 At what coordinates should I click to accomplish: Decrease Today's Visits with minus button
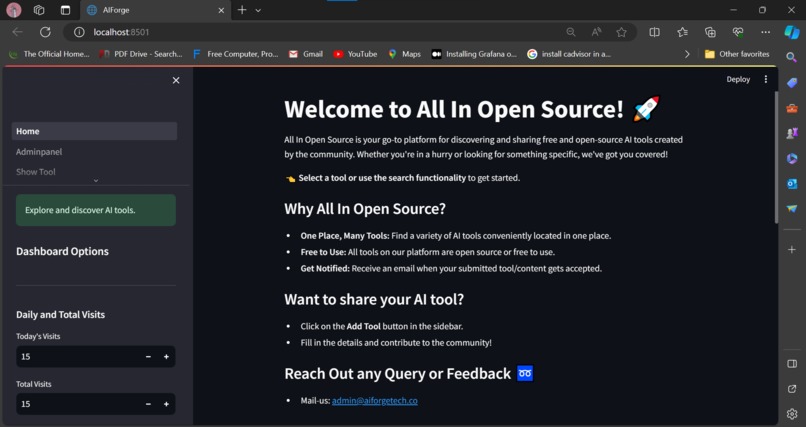(x=149, y=357)
